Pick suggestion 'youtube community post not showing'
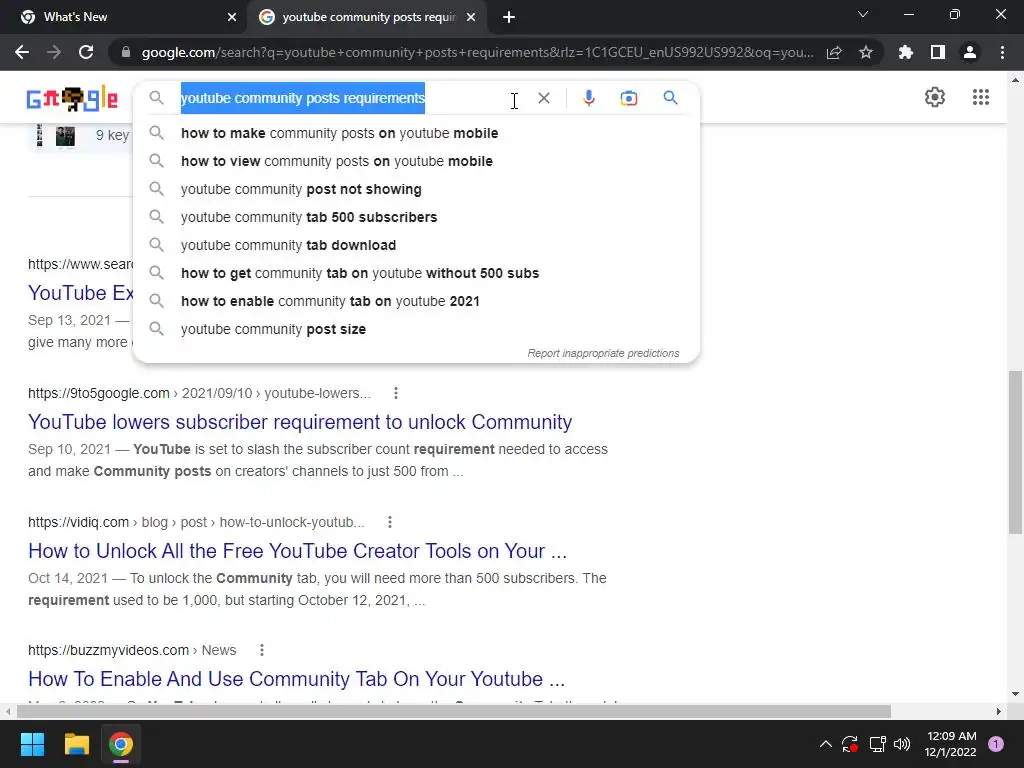The height and width of the screenshot is (768, 1024). (x=416, y=189)
